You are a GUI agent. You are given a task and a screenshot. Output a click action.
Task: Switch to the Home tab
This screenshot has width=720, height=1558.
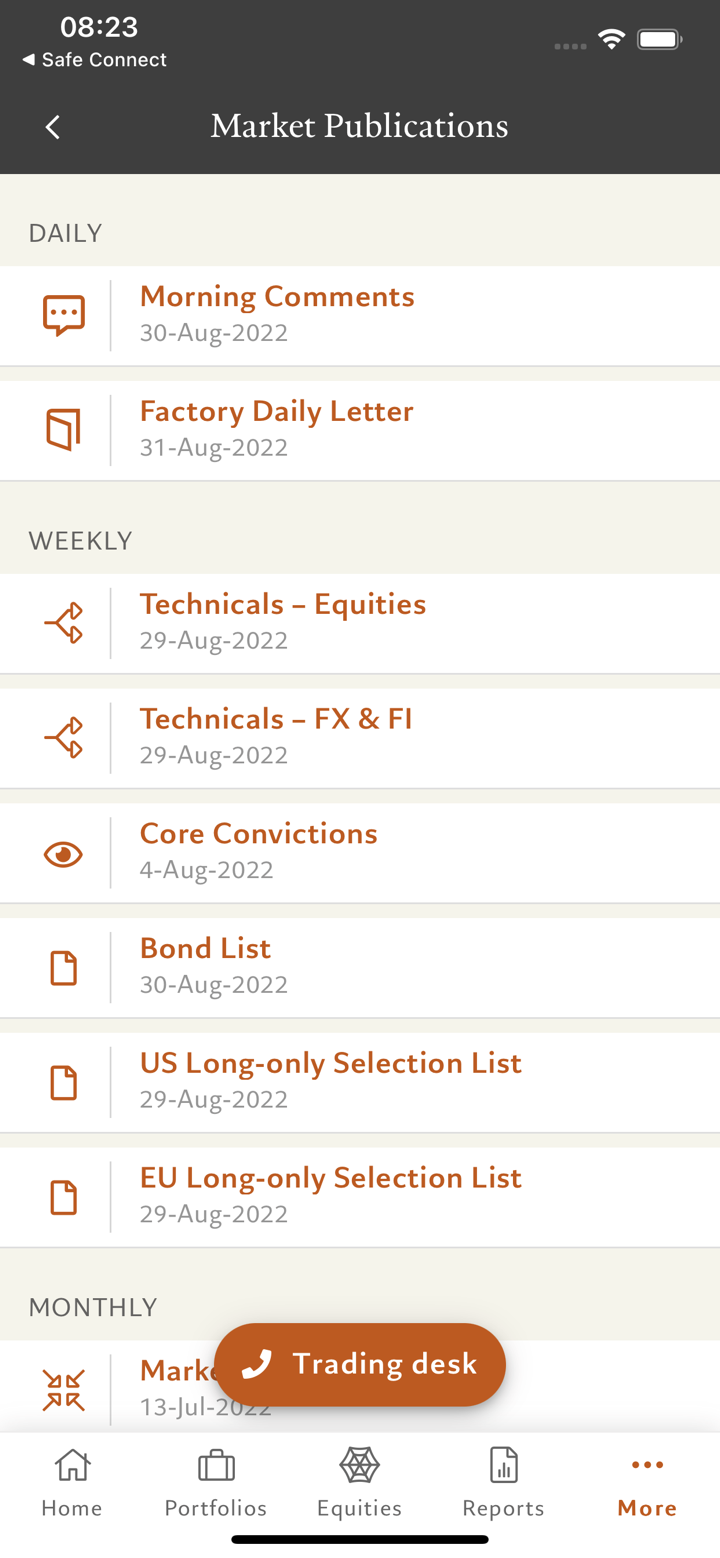[72, 1484]
